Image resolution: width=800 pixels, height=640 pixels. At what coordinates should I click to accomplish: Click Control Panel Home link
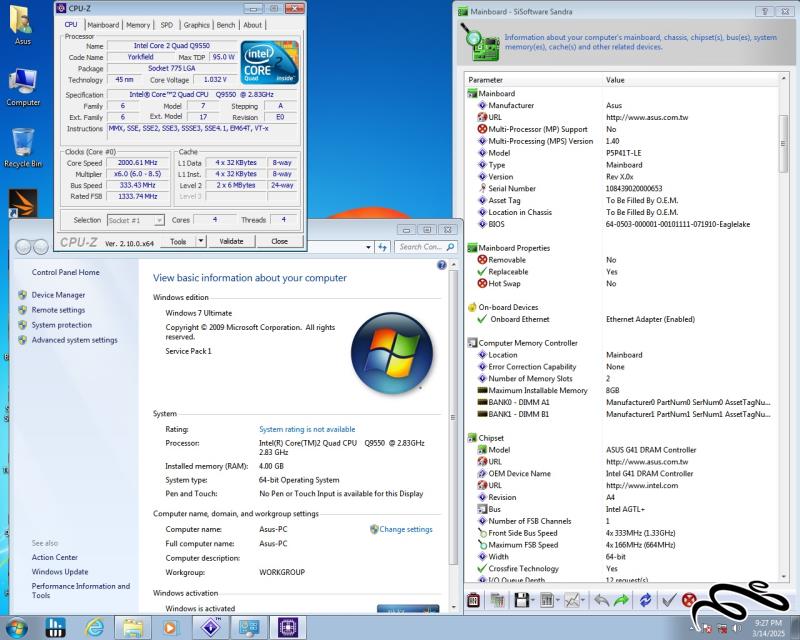[65, 272]
